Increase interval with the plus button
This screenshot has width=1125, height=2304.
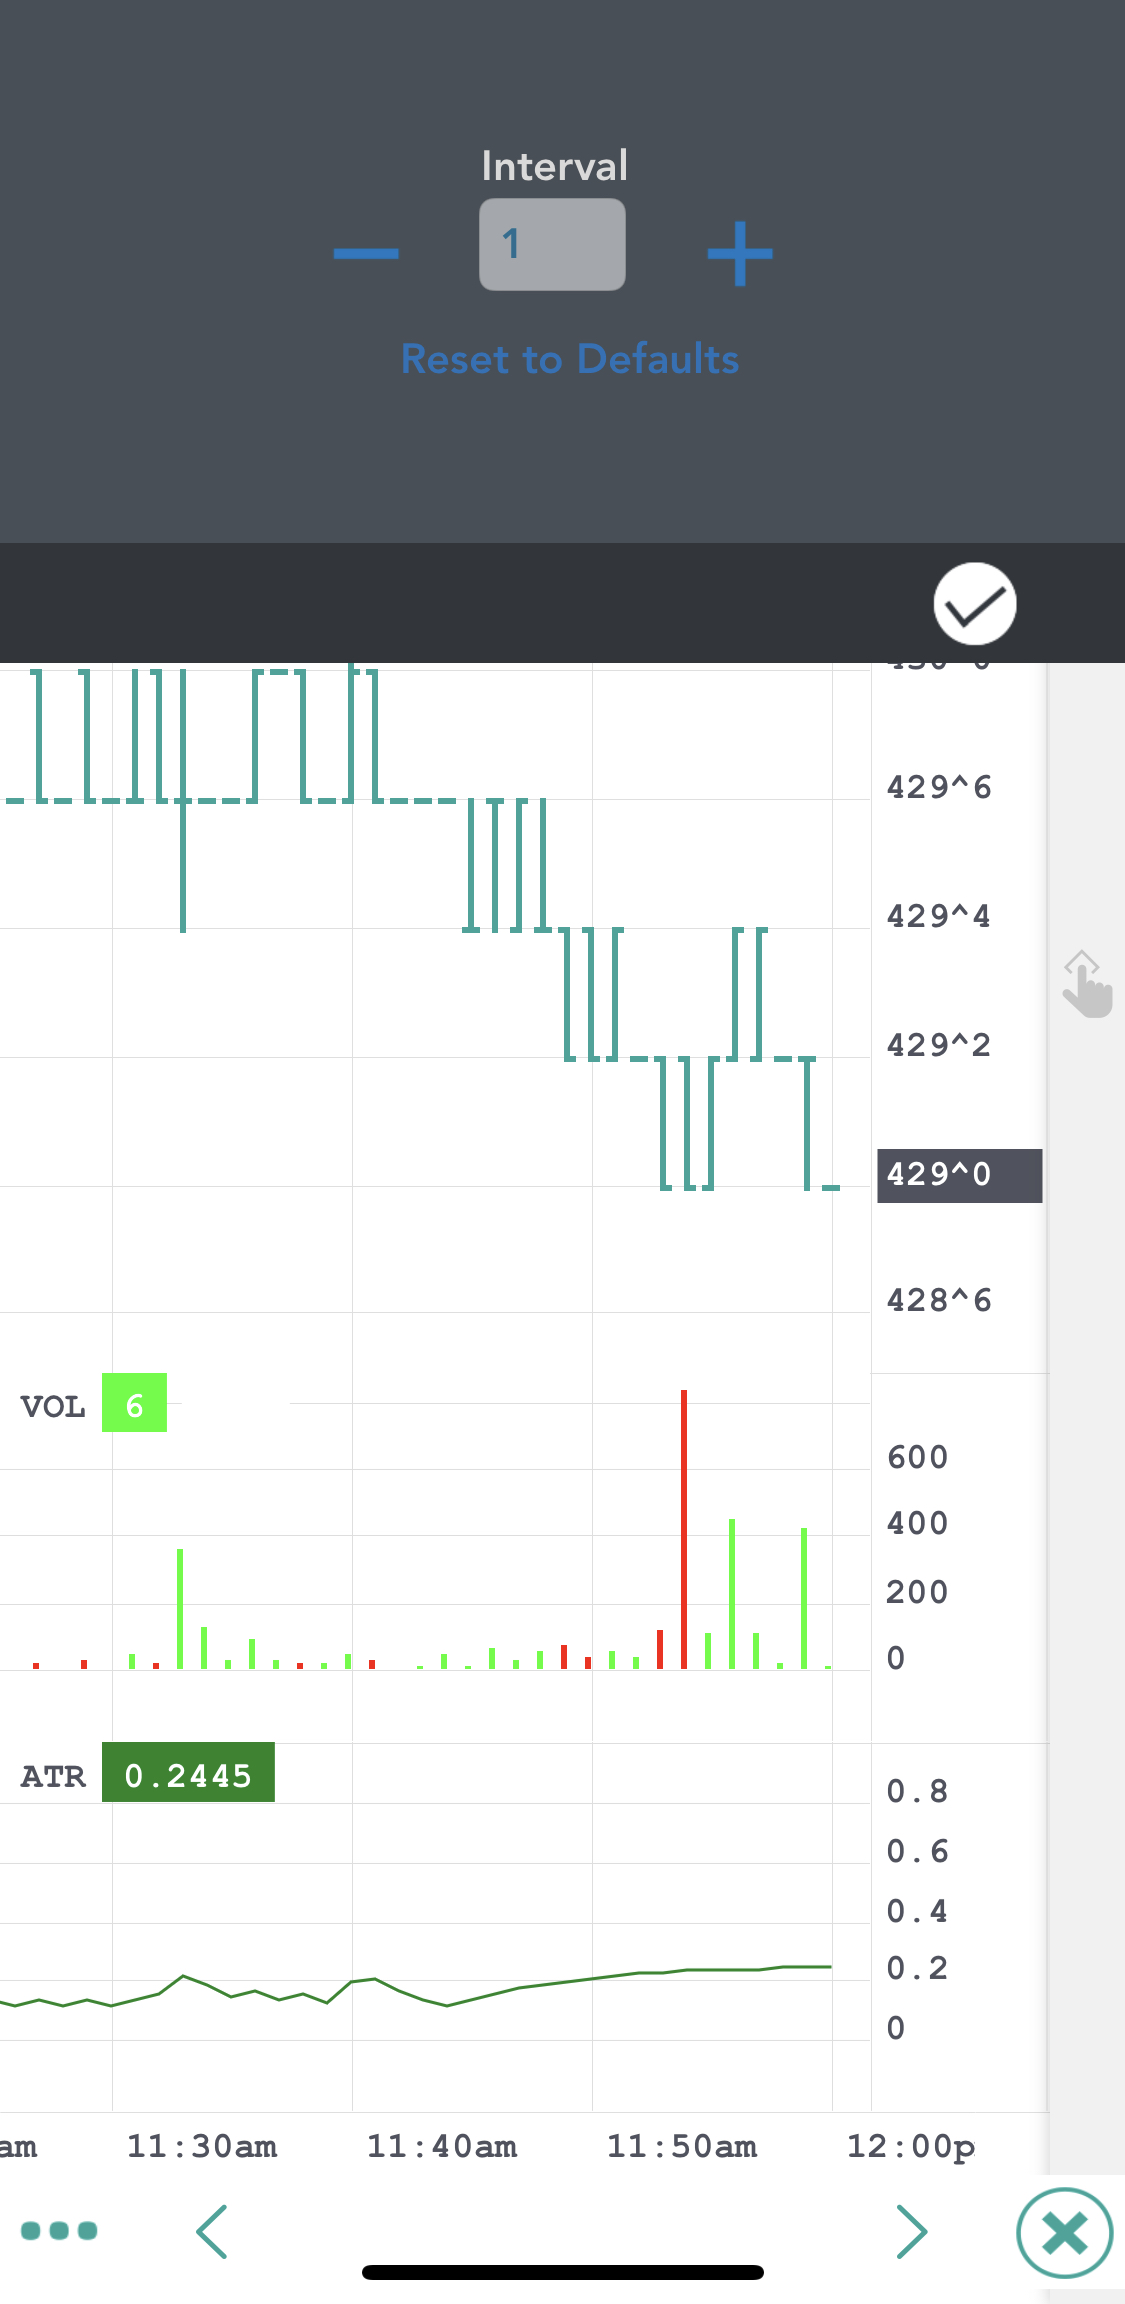(x=740, y=253)
